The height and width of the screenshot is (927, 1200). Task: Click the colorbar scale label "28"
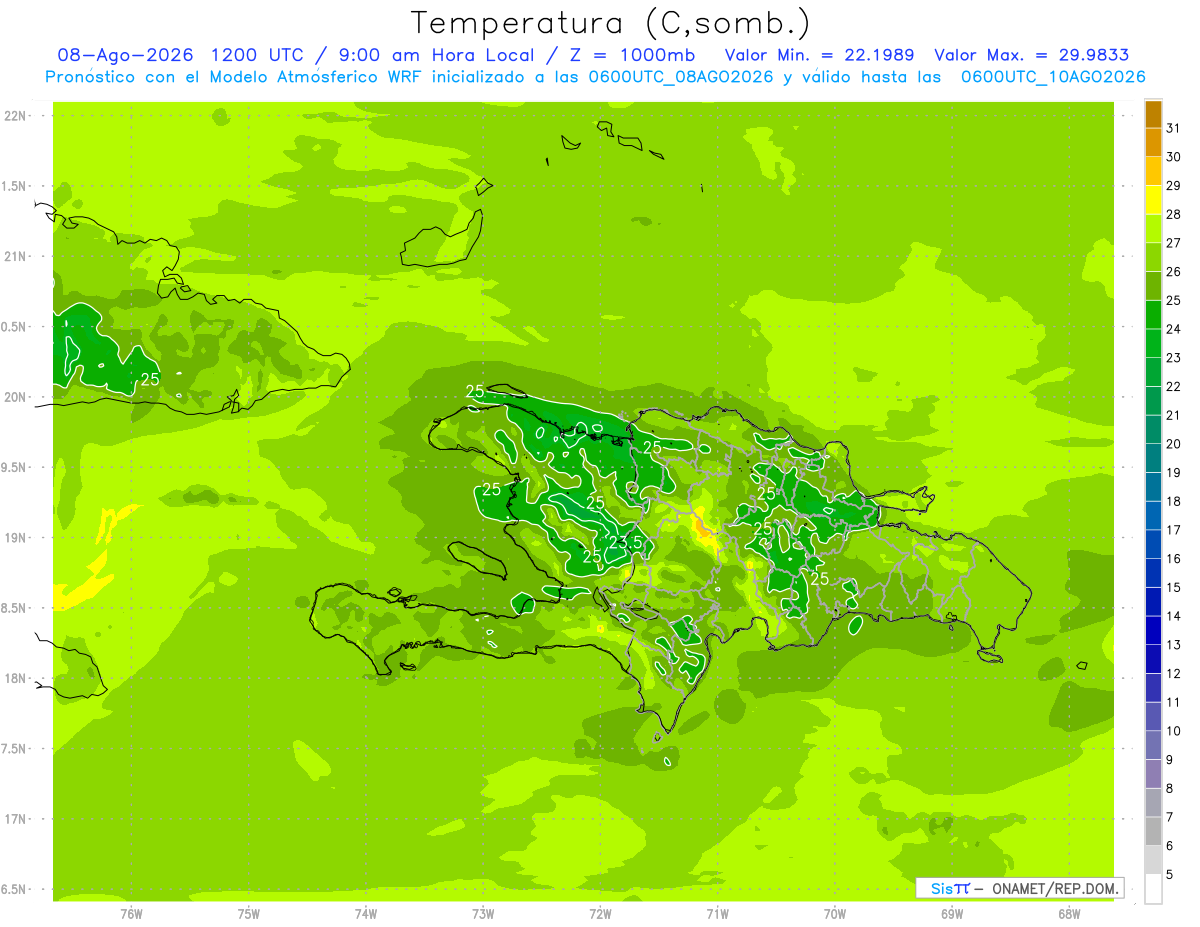tap(1173, 214)
